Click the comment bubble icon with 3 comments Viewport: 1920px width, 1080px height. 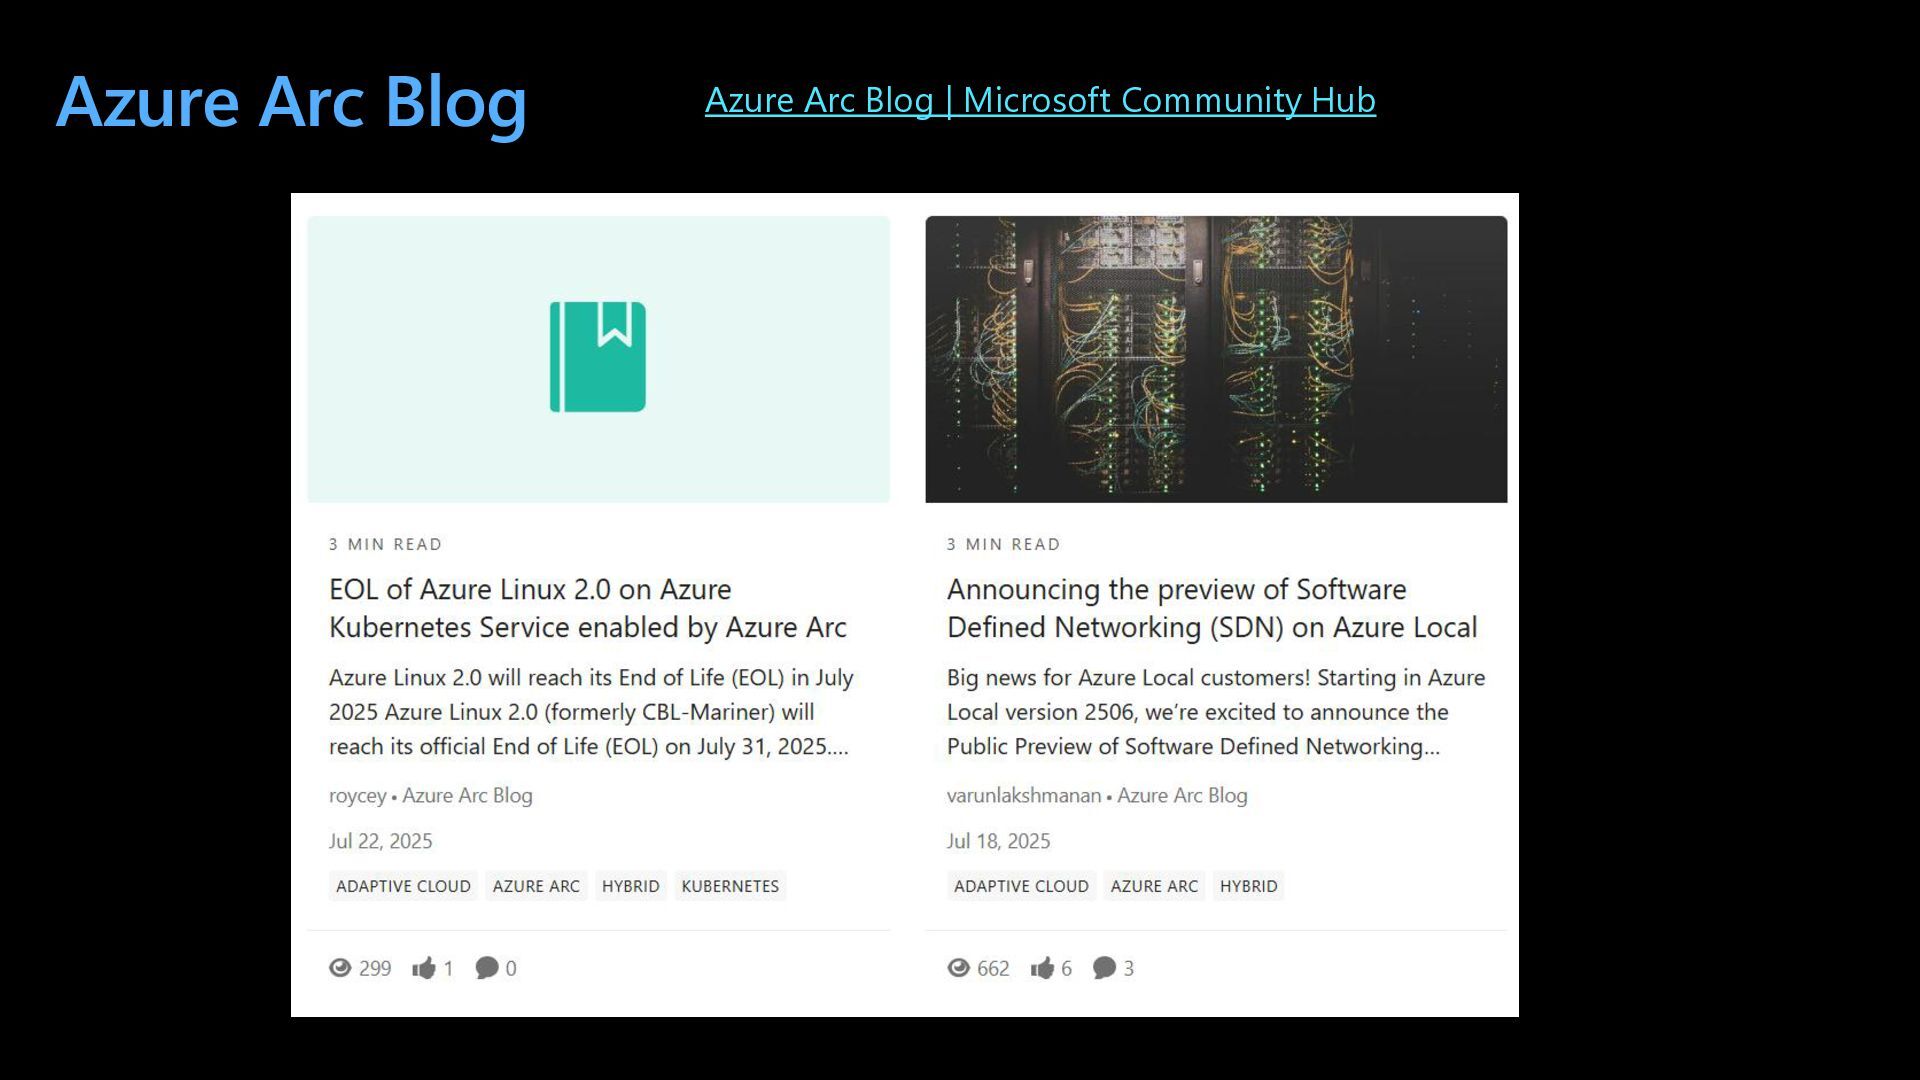pos(1105,968)
